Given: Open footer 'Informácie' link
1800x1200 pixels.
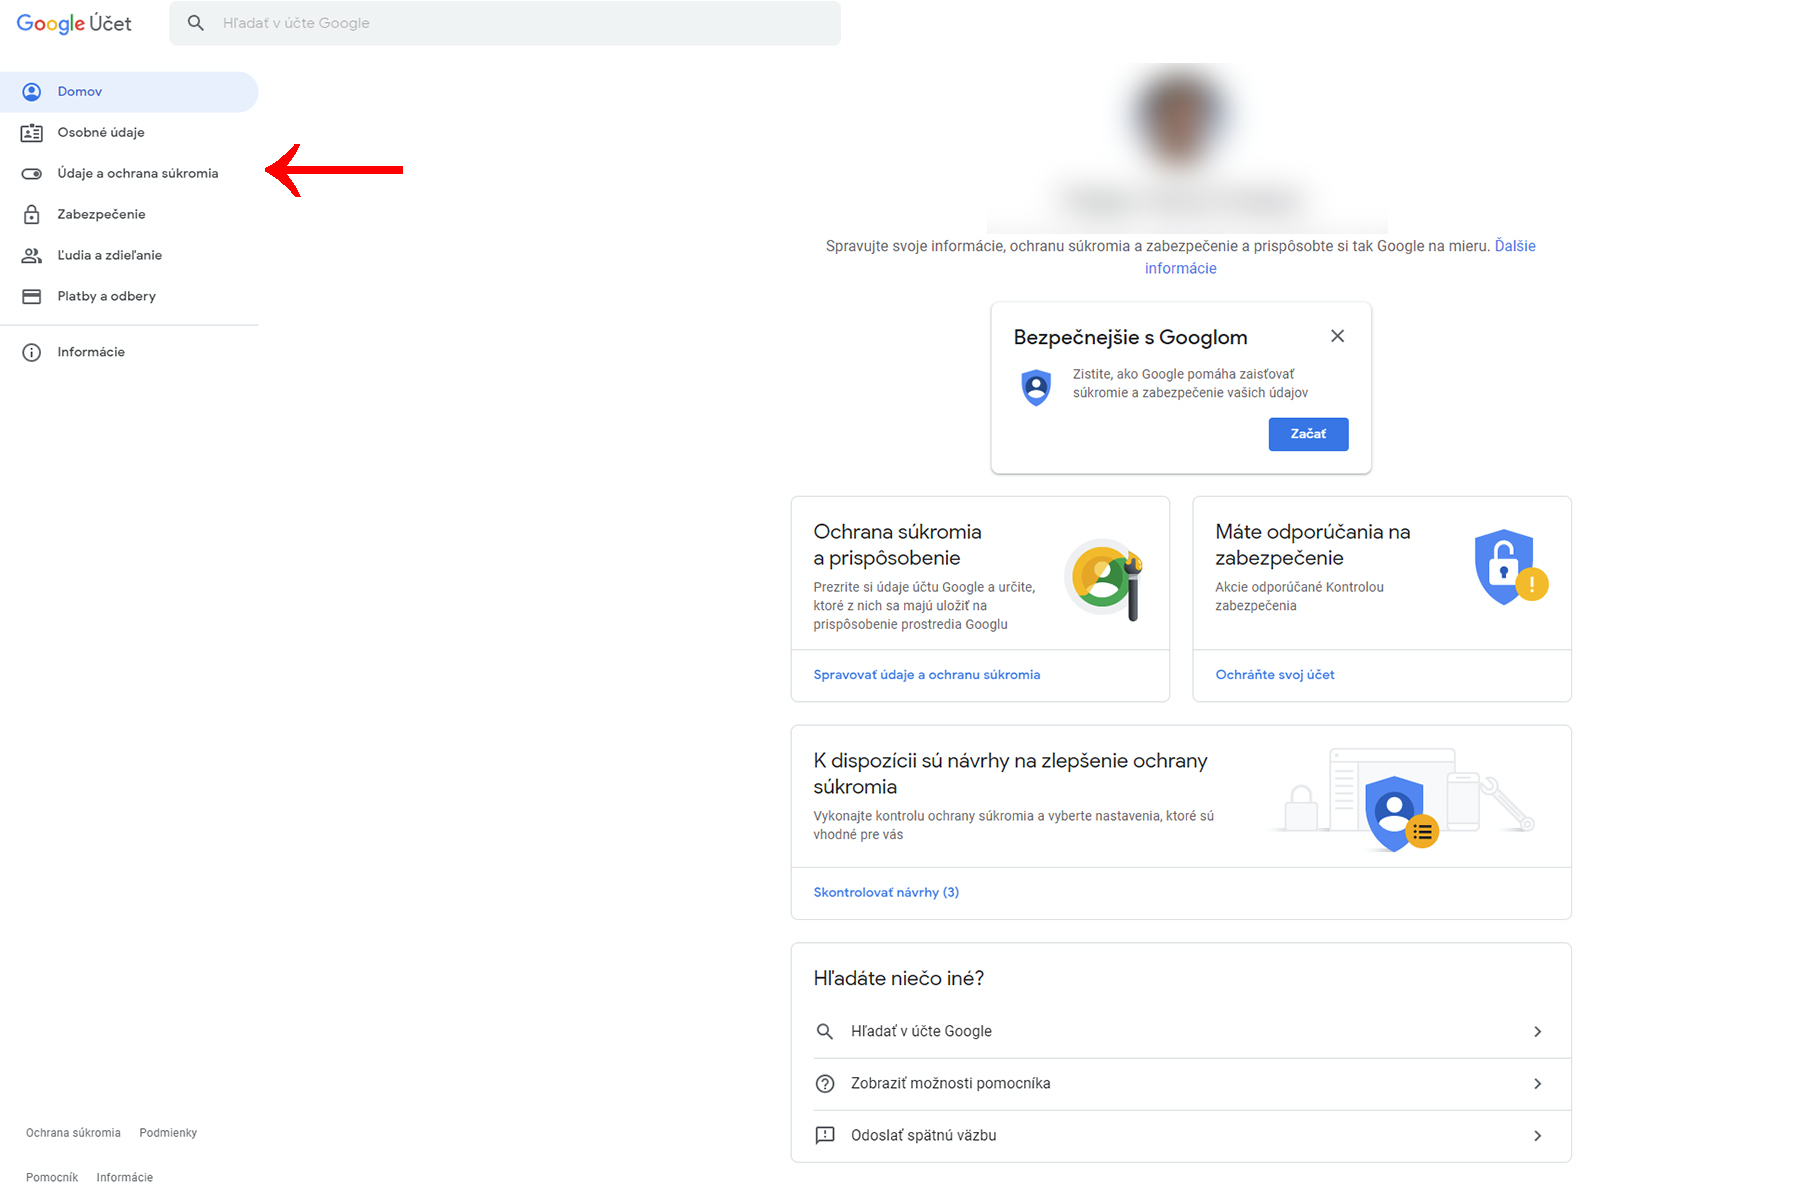Looking at the screenshot, I should click(125, 1178).
